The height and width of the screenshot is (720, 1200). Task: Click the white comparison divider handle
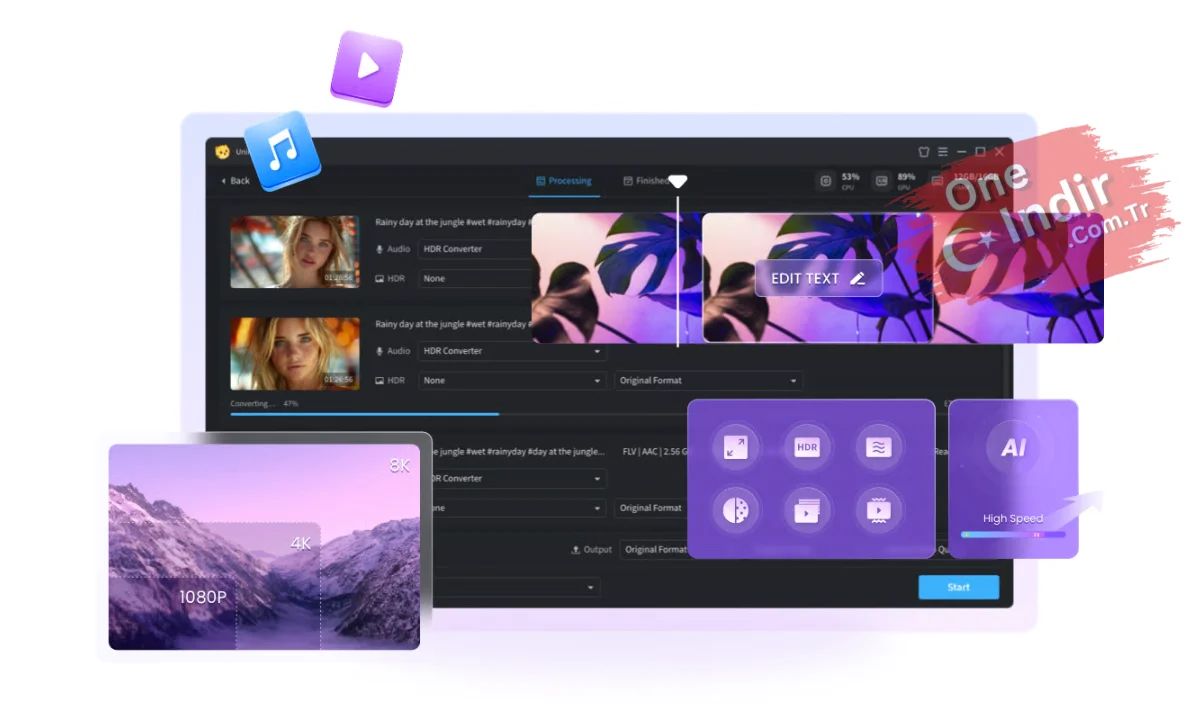point(677,182)
